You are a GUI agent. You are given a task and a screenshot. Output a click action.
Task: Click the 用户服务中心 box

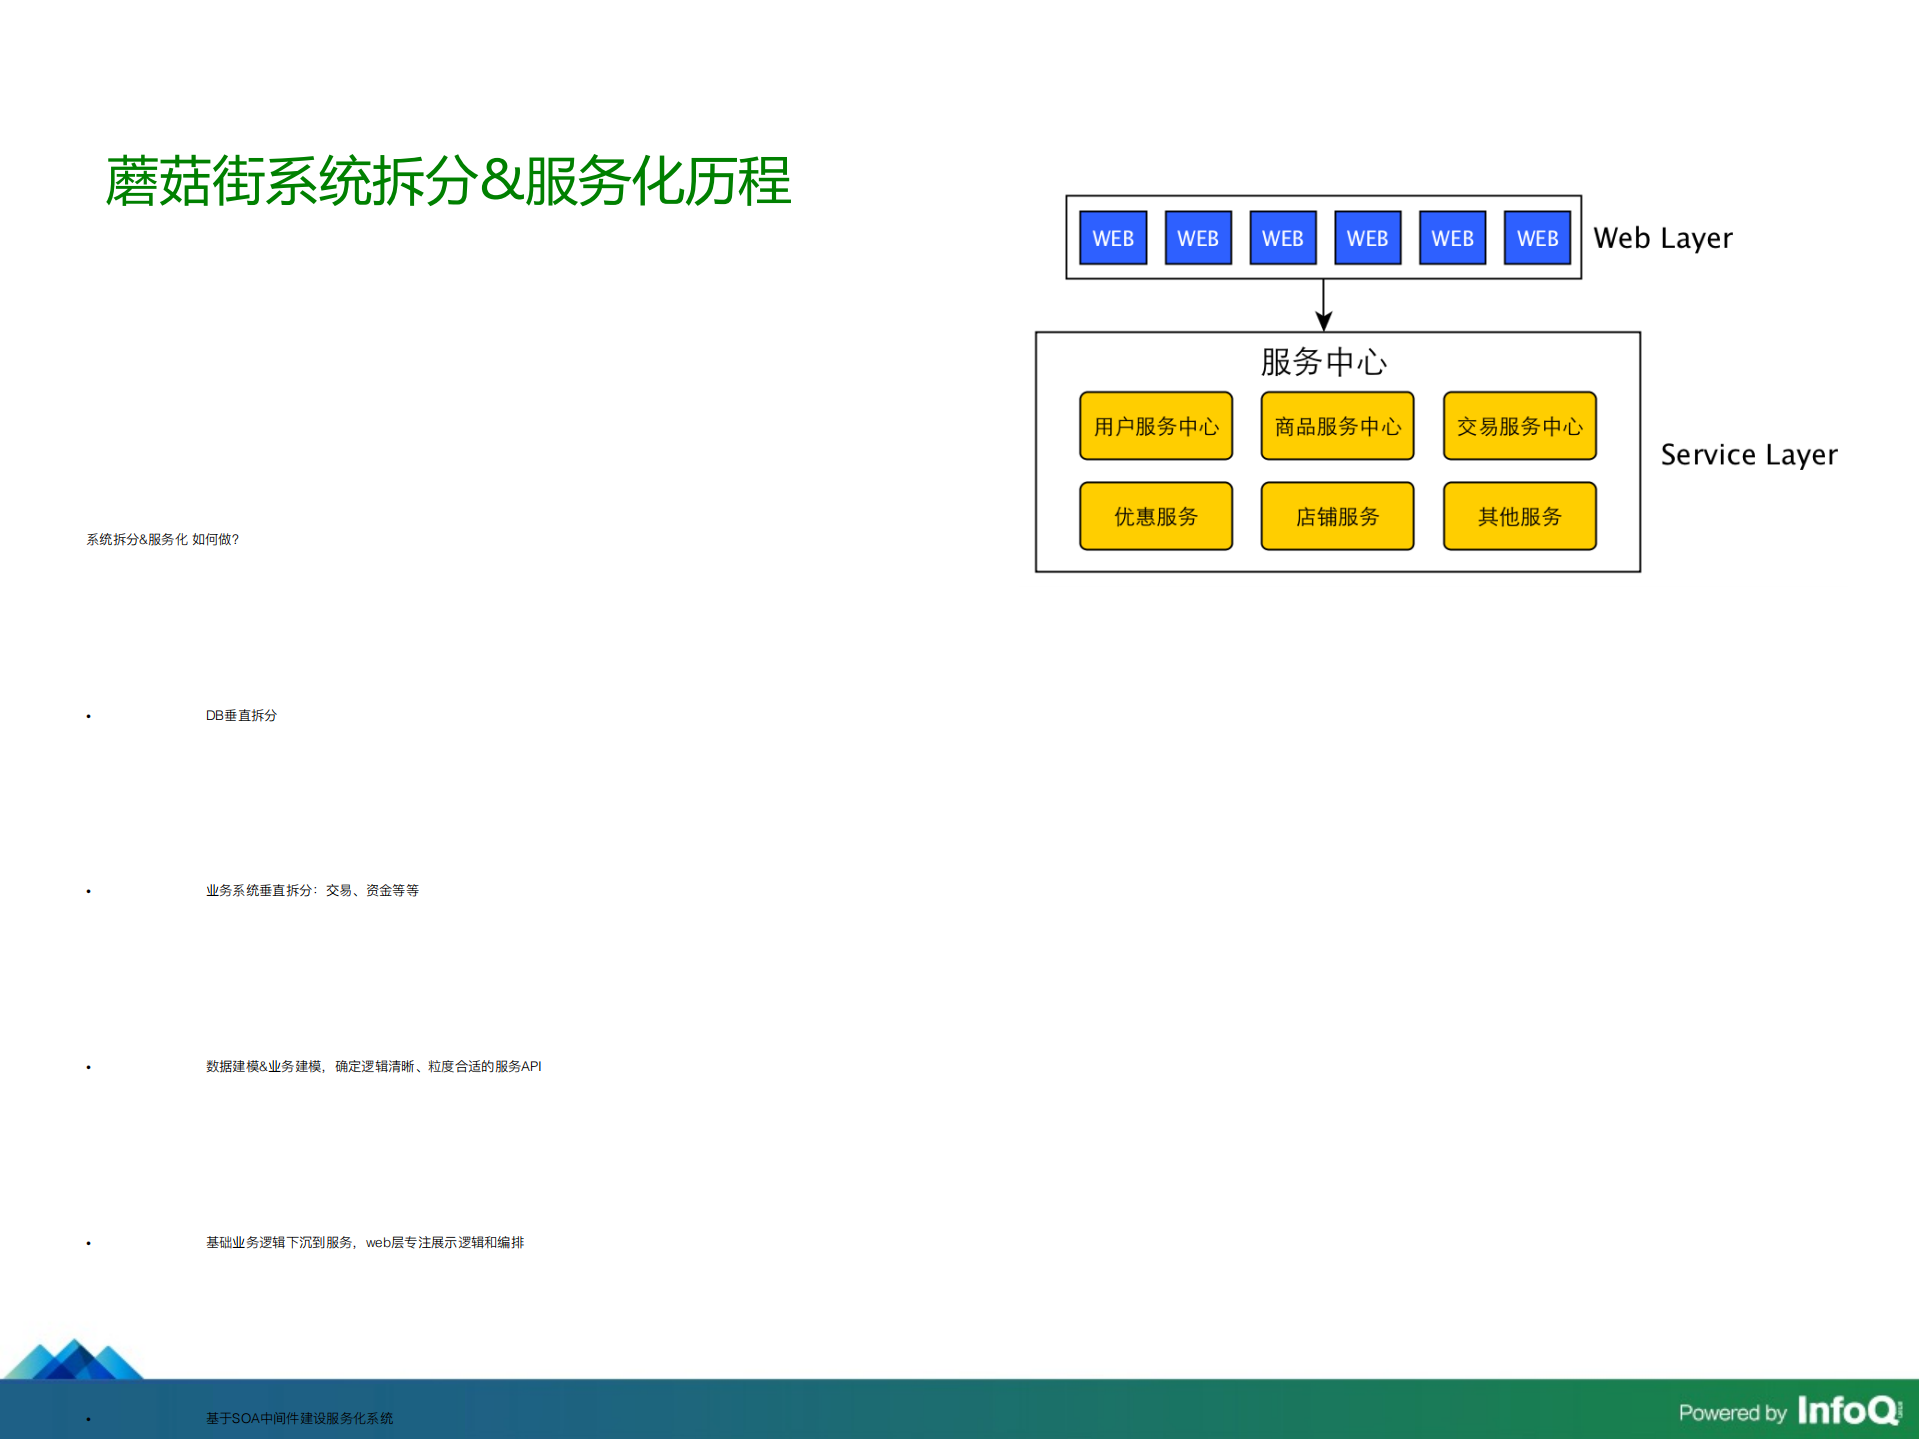tap(1155, 425)
